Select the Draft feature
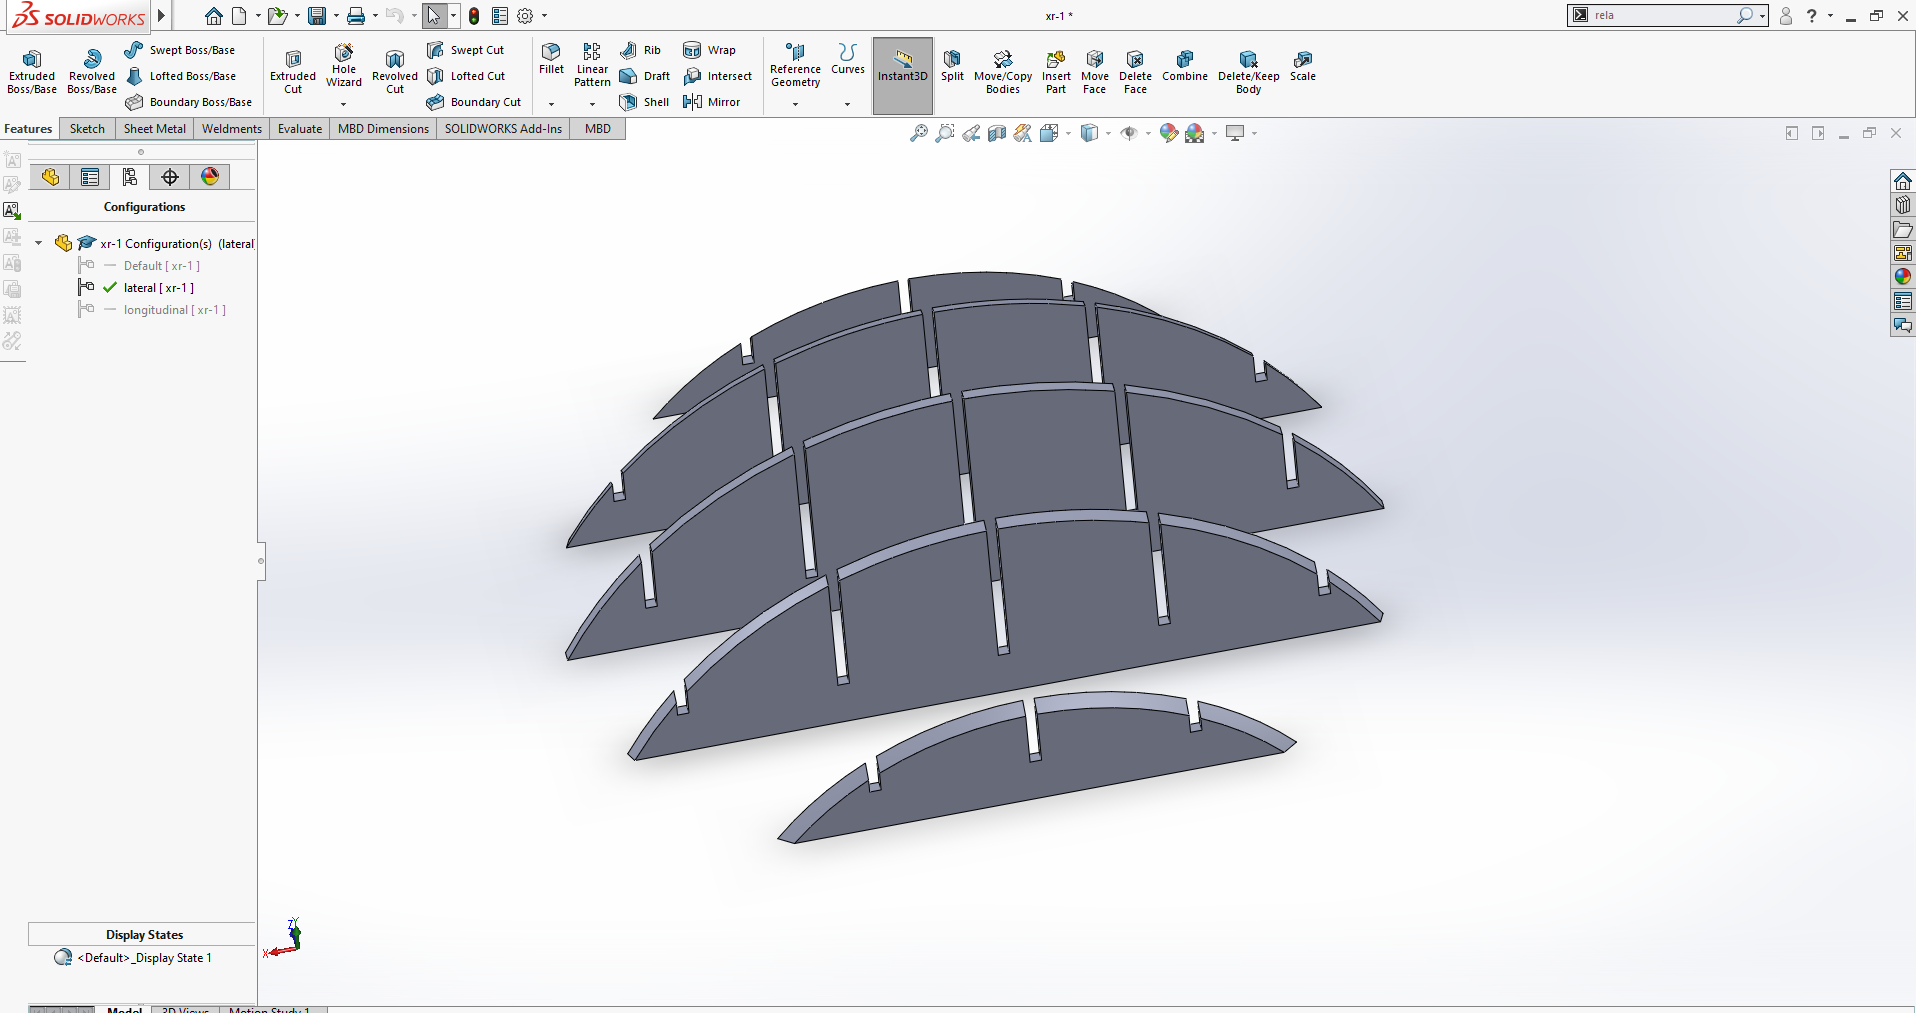This screenshot has height=1013, width=1916. pyautogui.click(x=645, y=76)
